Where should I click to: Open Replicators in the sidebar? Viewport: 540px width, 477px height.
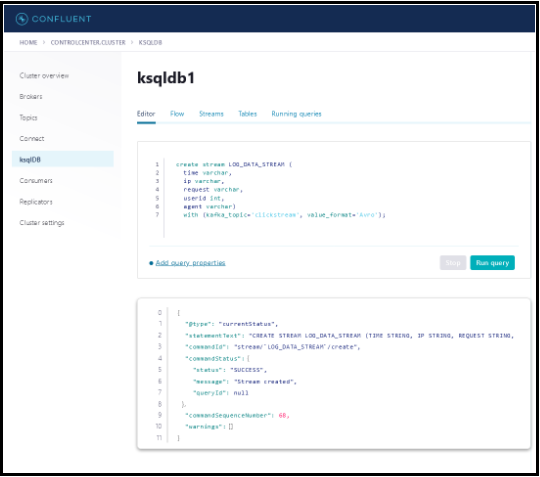click(36, 202)
